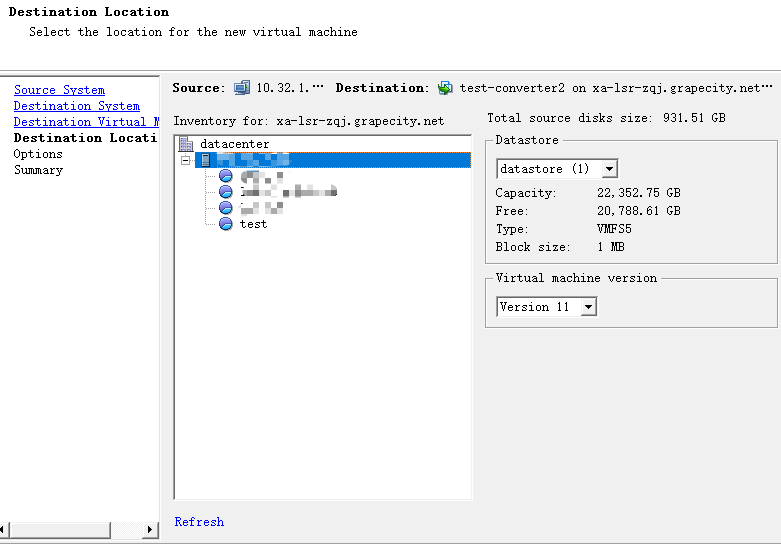Viewport: 781px width, 545px height.
Task: Click the icon next to the test entry
Action: pos(225,224)
